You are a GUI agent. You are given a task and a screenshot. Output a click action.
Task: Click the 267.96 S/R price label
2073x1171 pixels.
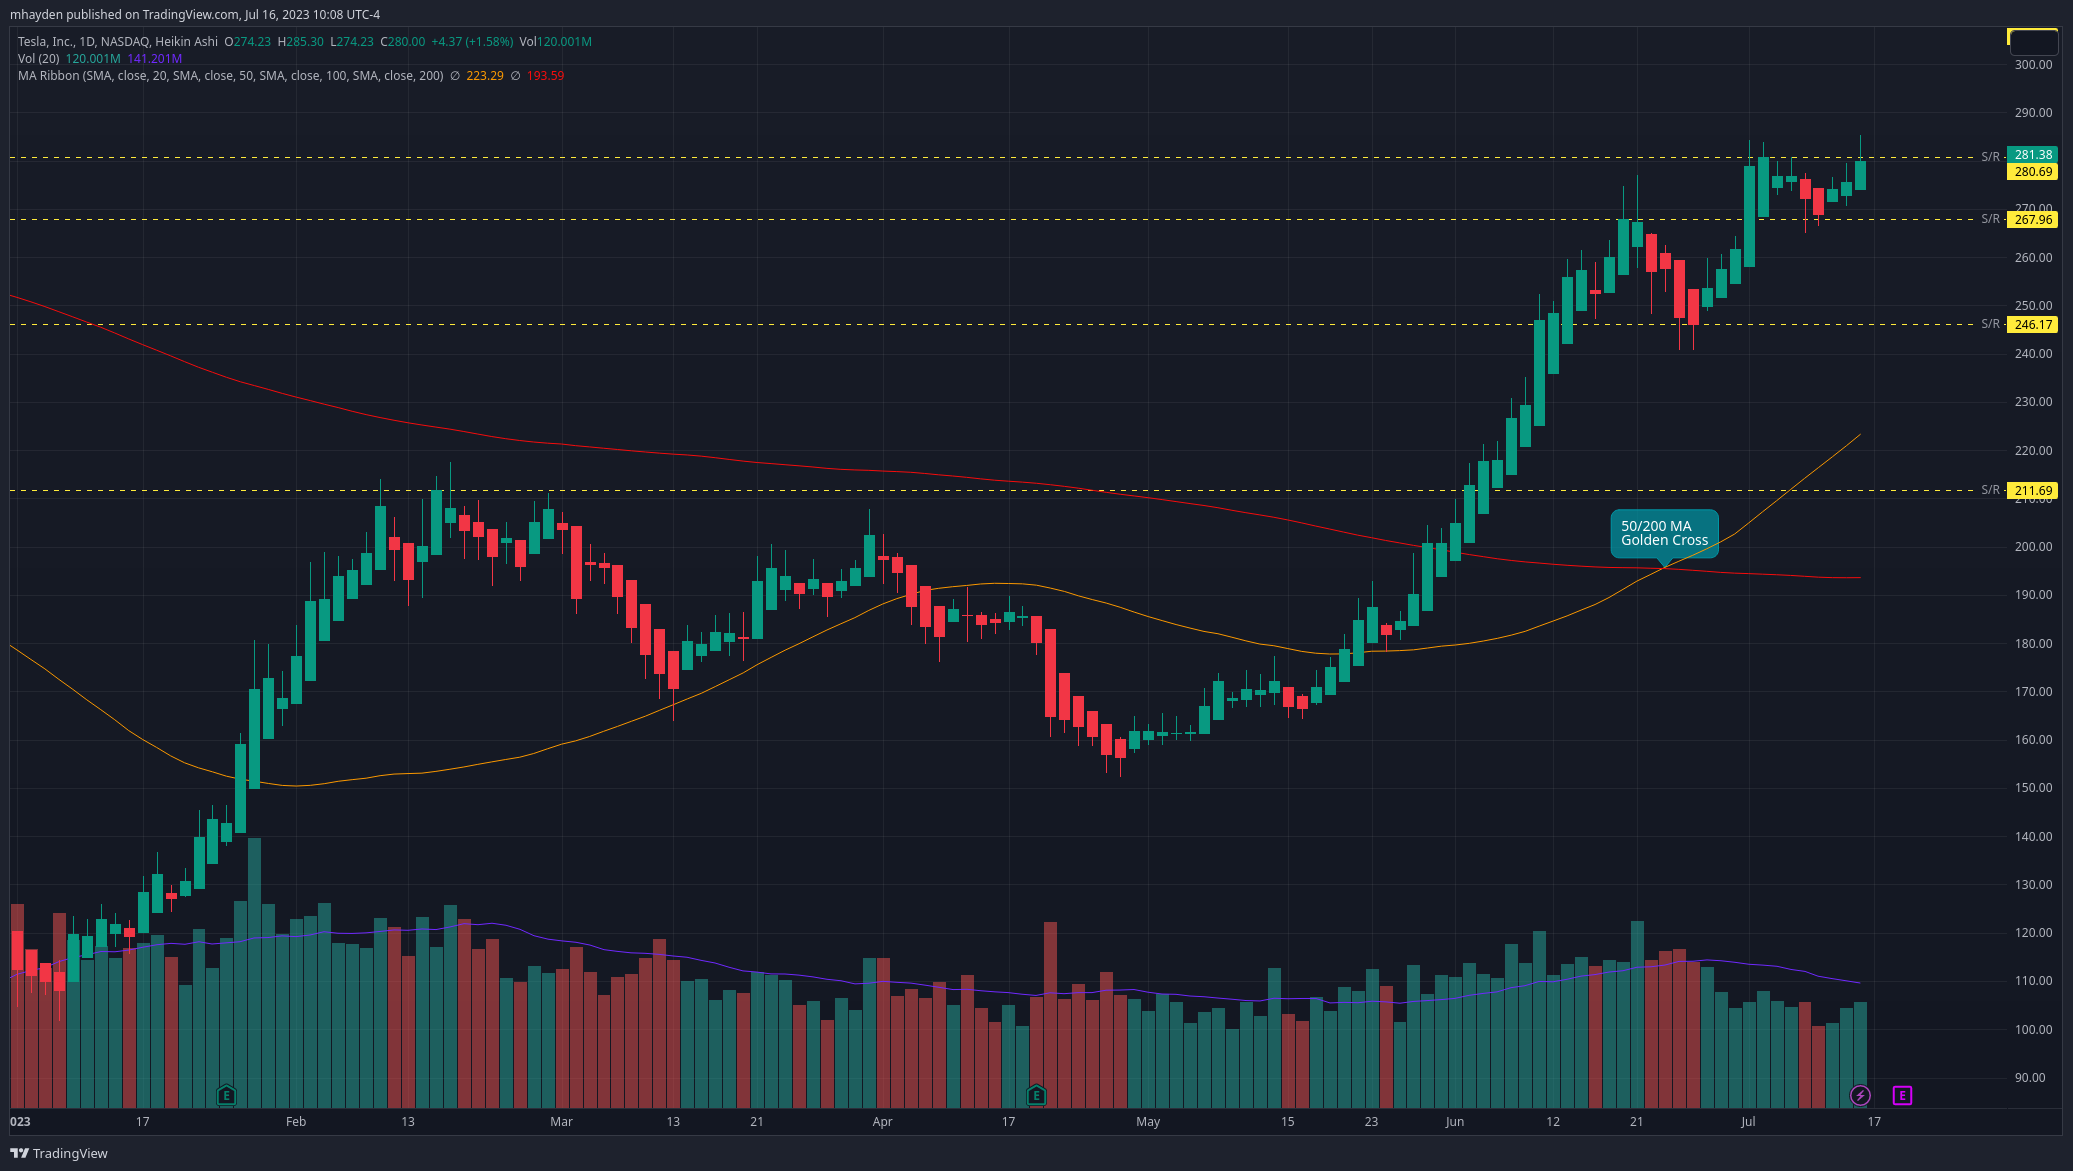pyautogui.click(x=2033, y=220)
